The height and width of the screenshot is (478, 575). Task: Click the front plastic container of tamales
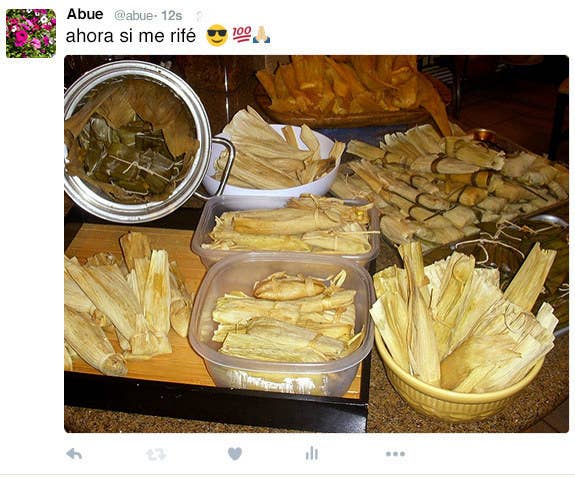281,325
